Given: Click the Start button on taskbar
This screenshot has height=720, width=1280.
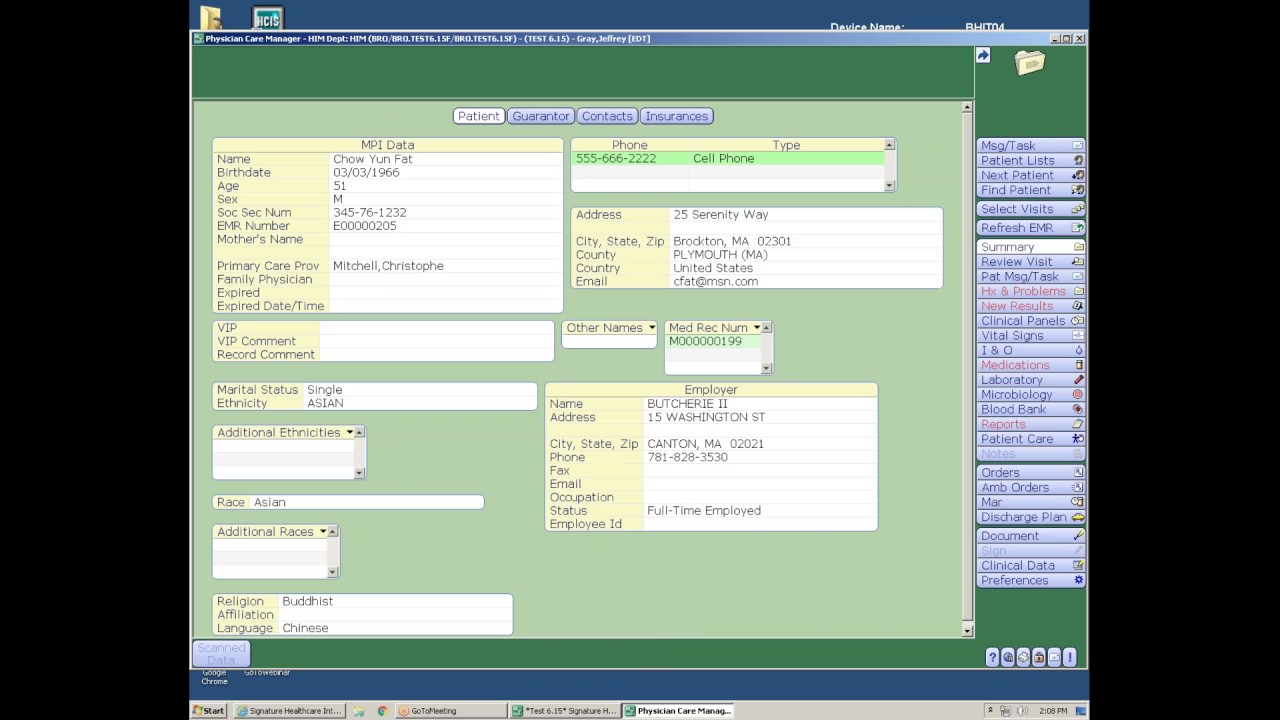Looking at the screenshot, I should coord(209,711).
